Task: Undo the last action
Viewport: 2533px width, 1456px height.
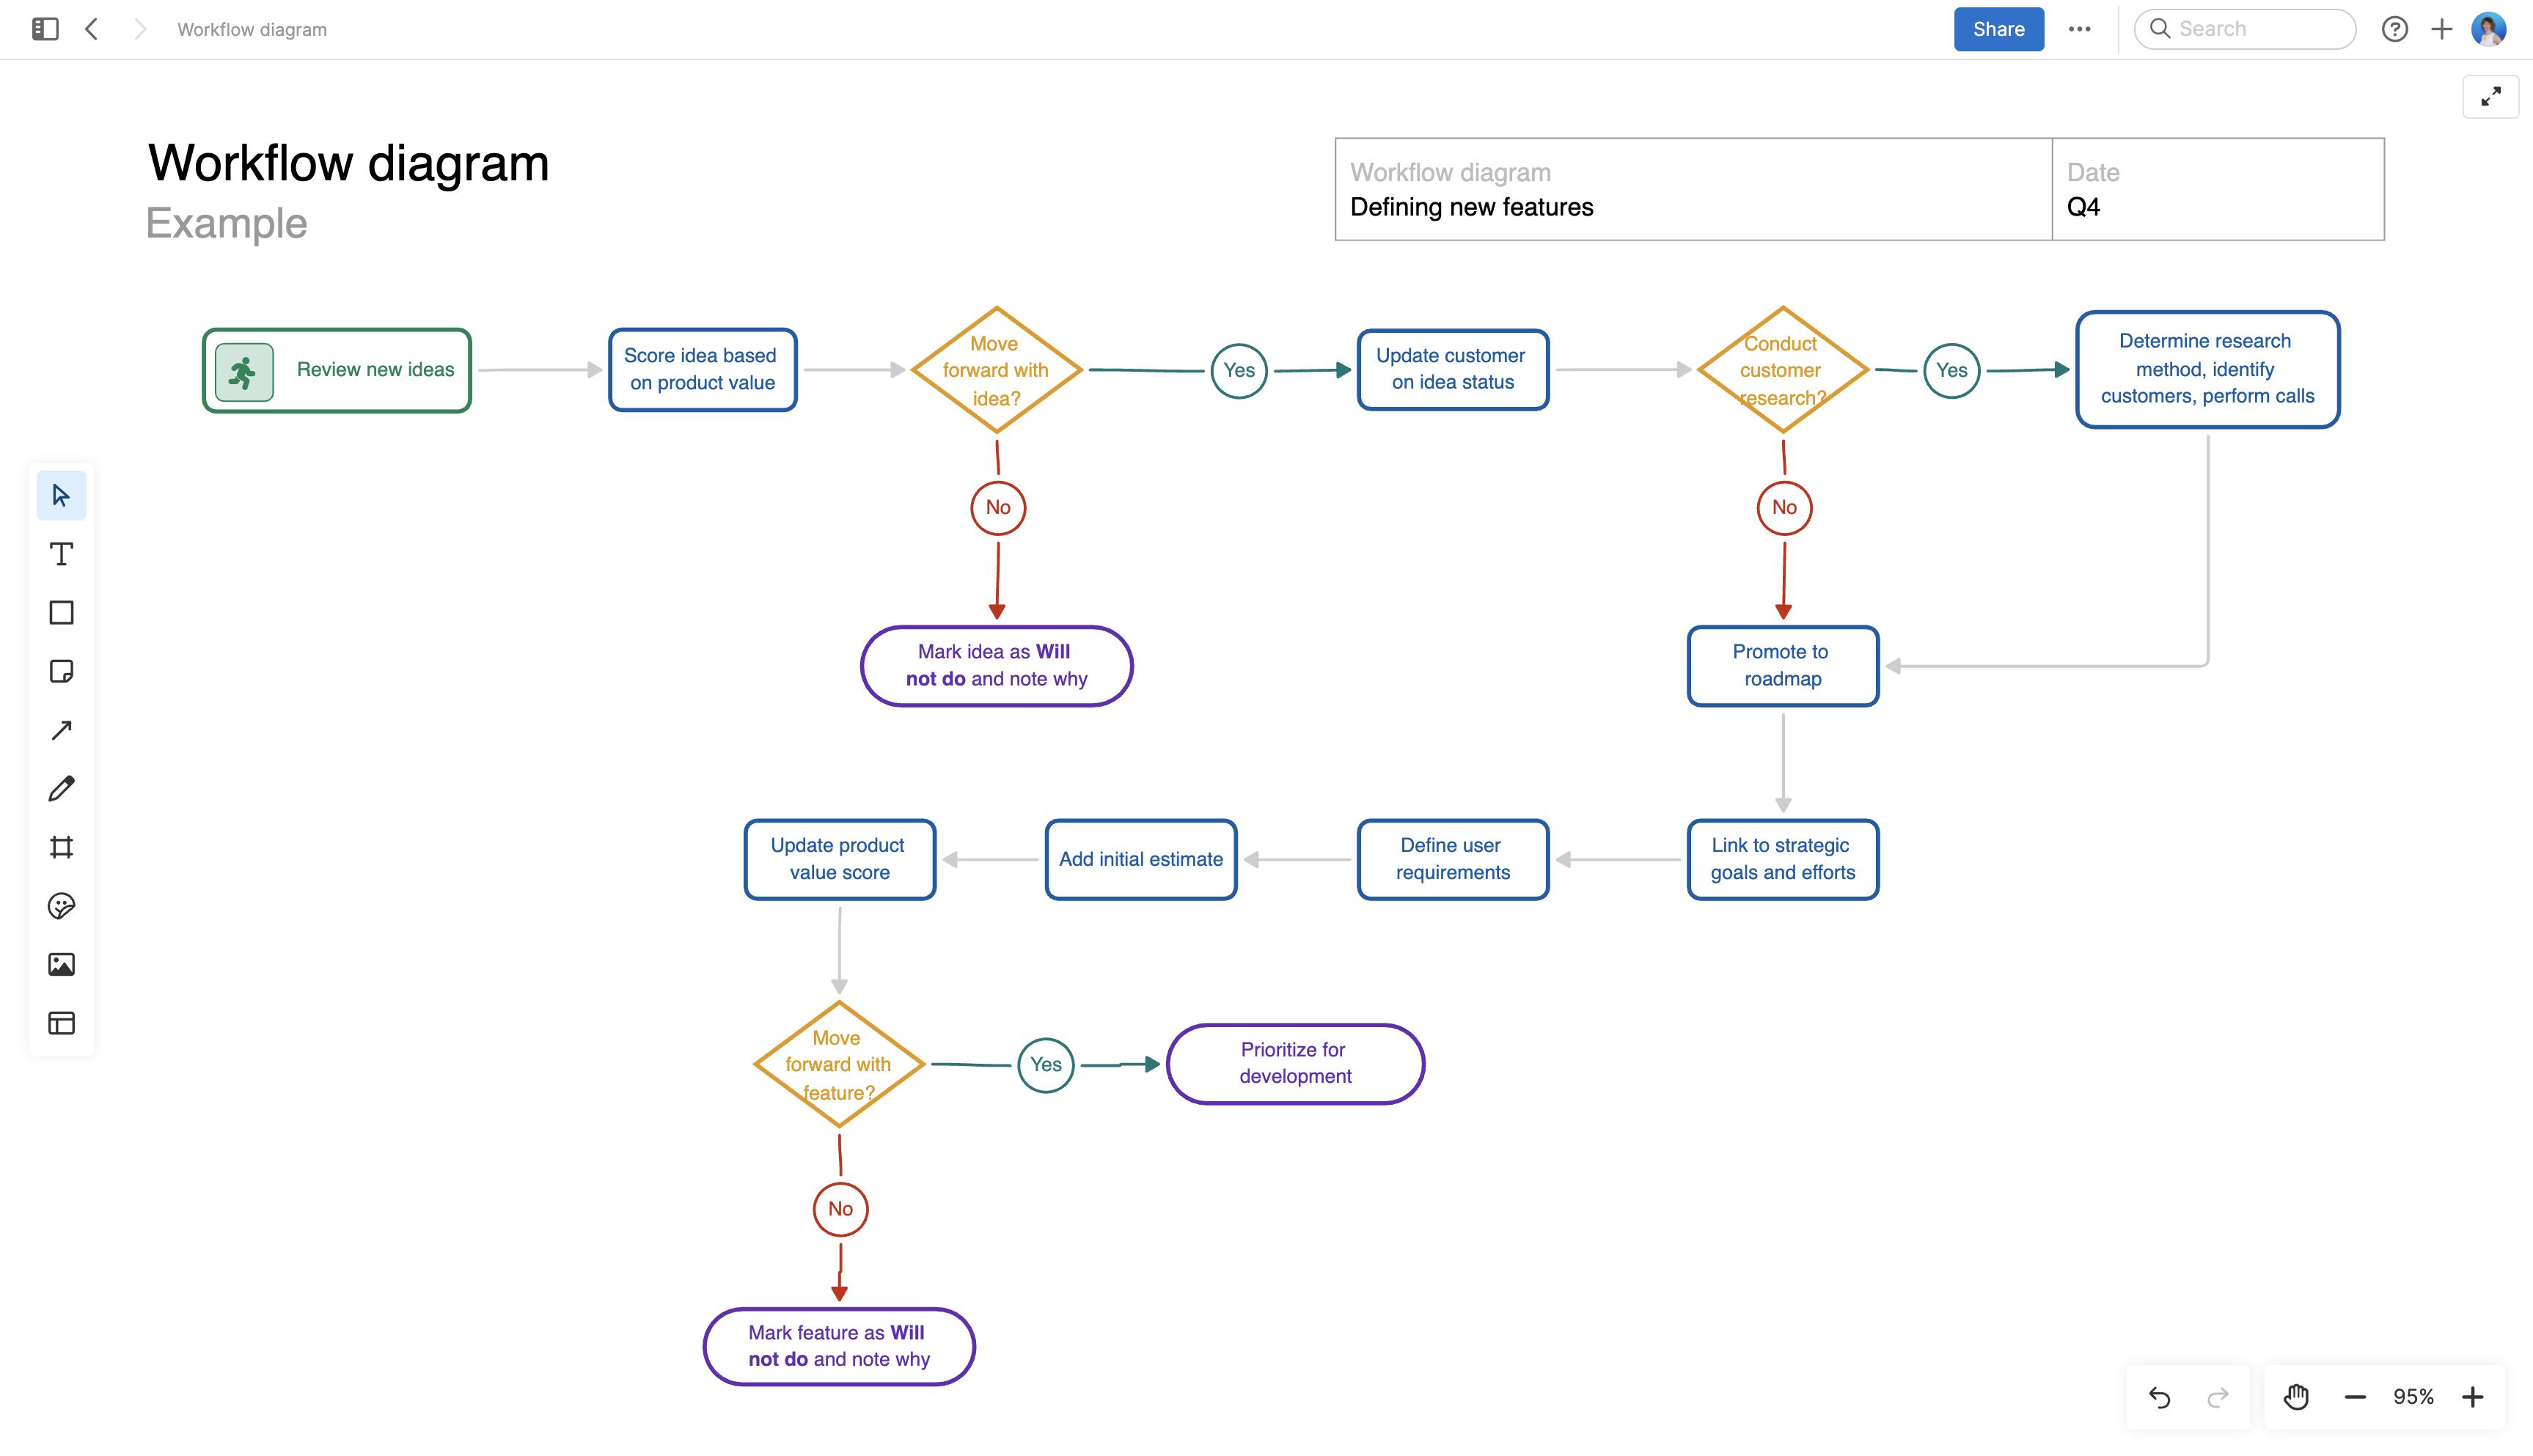Action: coord(2160,1396)
